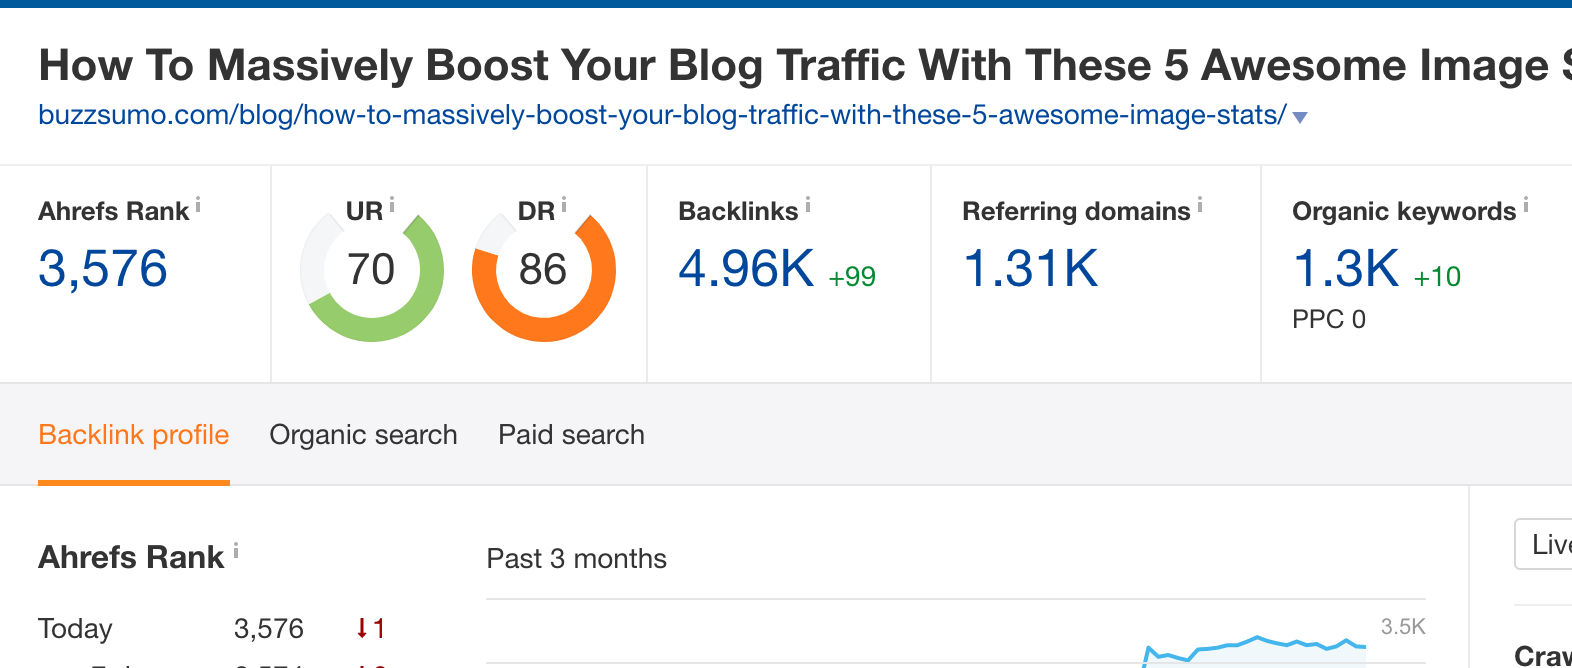Click the 1.3K organic keywords value

point(1346,269)
